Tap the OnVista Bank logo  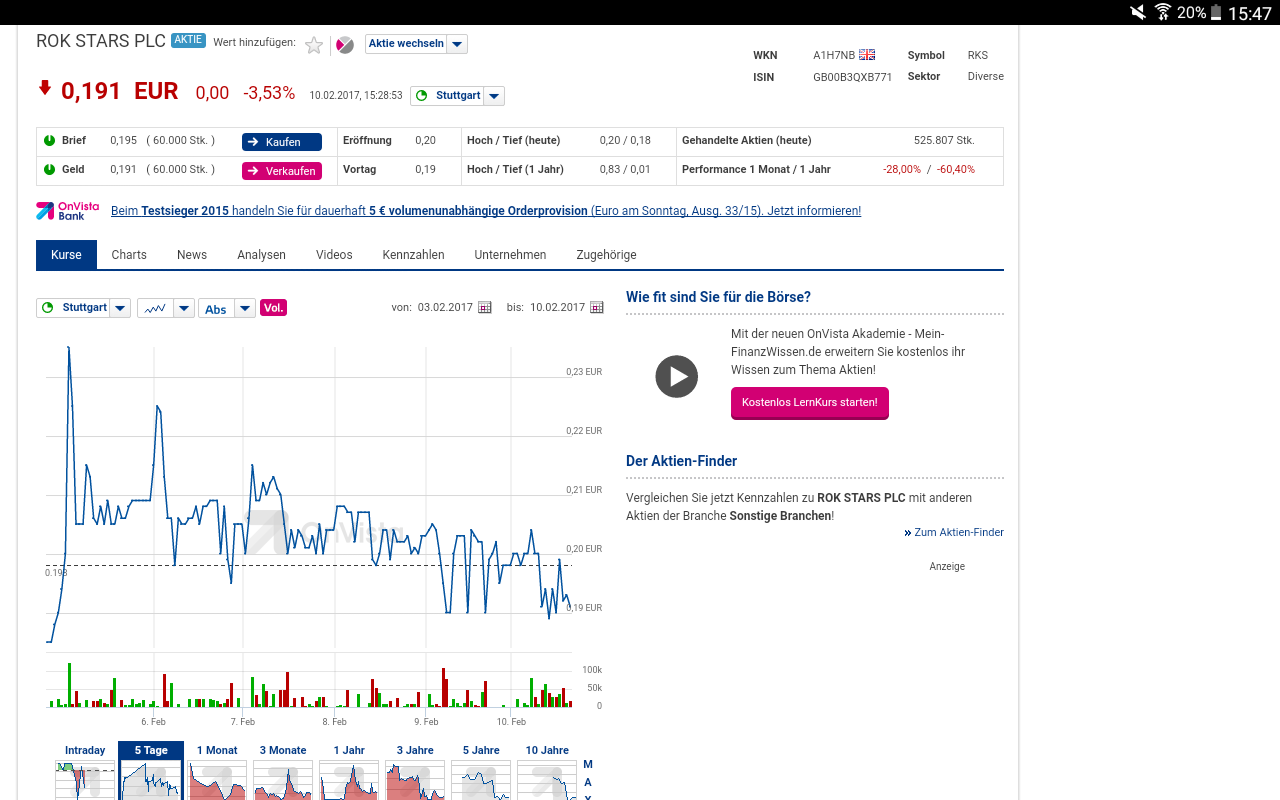(x=68, y=211)
